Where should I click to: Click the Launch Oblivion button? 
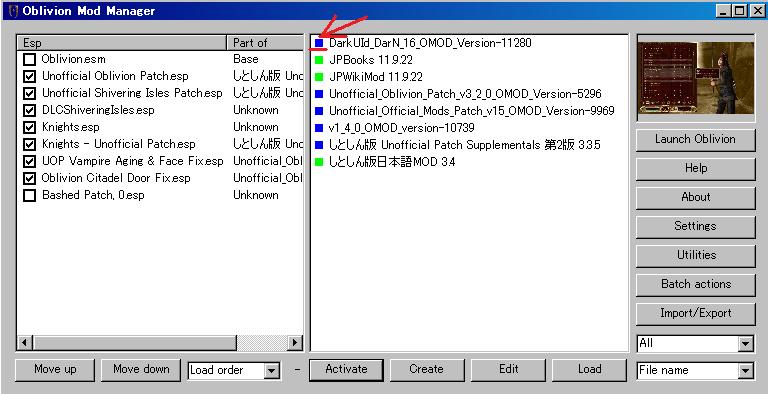click(696, 140)
